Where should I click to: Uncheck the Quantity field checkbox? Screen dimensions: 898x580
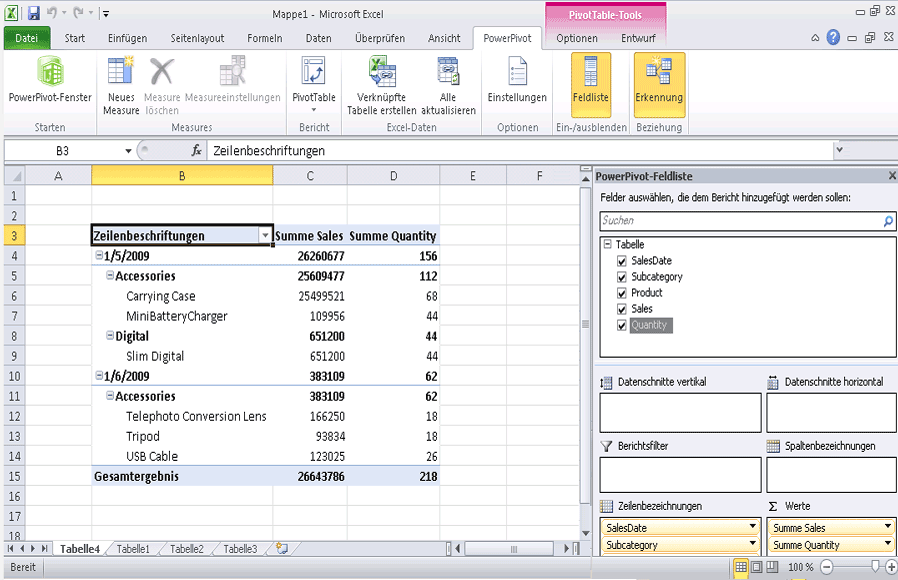click(621, 325)
